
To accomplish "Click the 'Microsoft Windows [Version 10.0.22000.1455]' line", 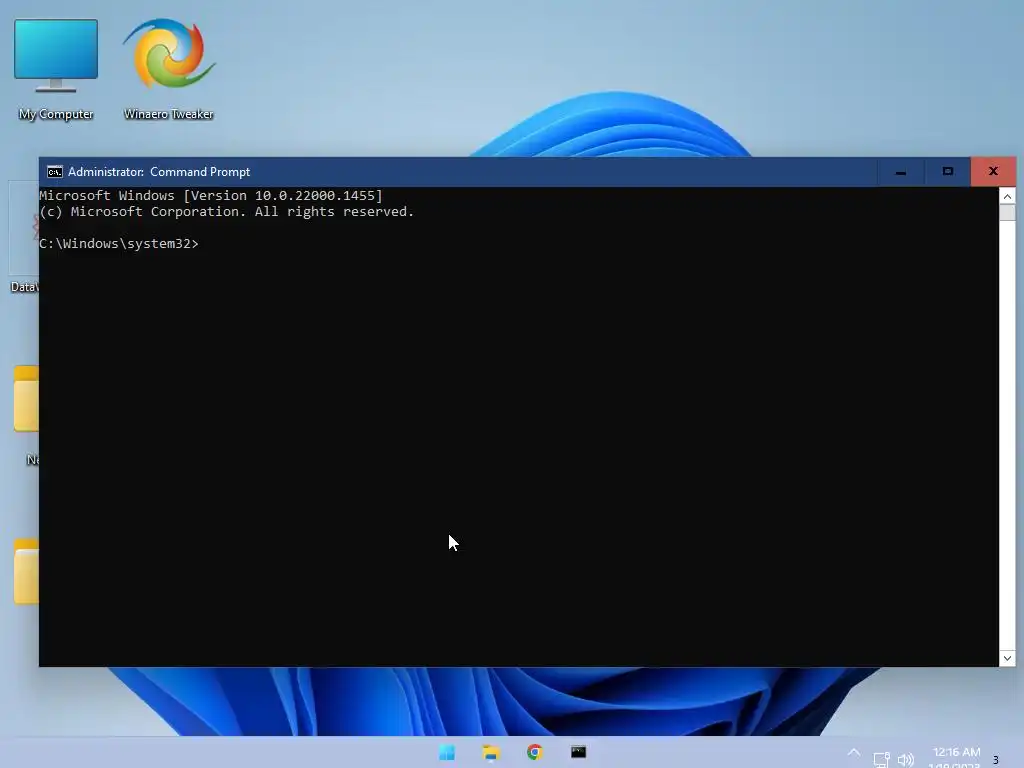I will [211, 195].
